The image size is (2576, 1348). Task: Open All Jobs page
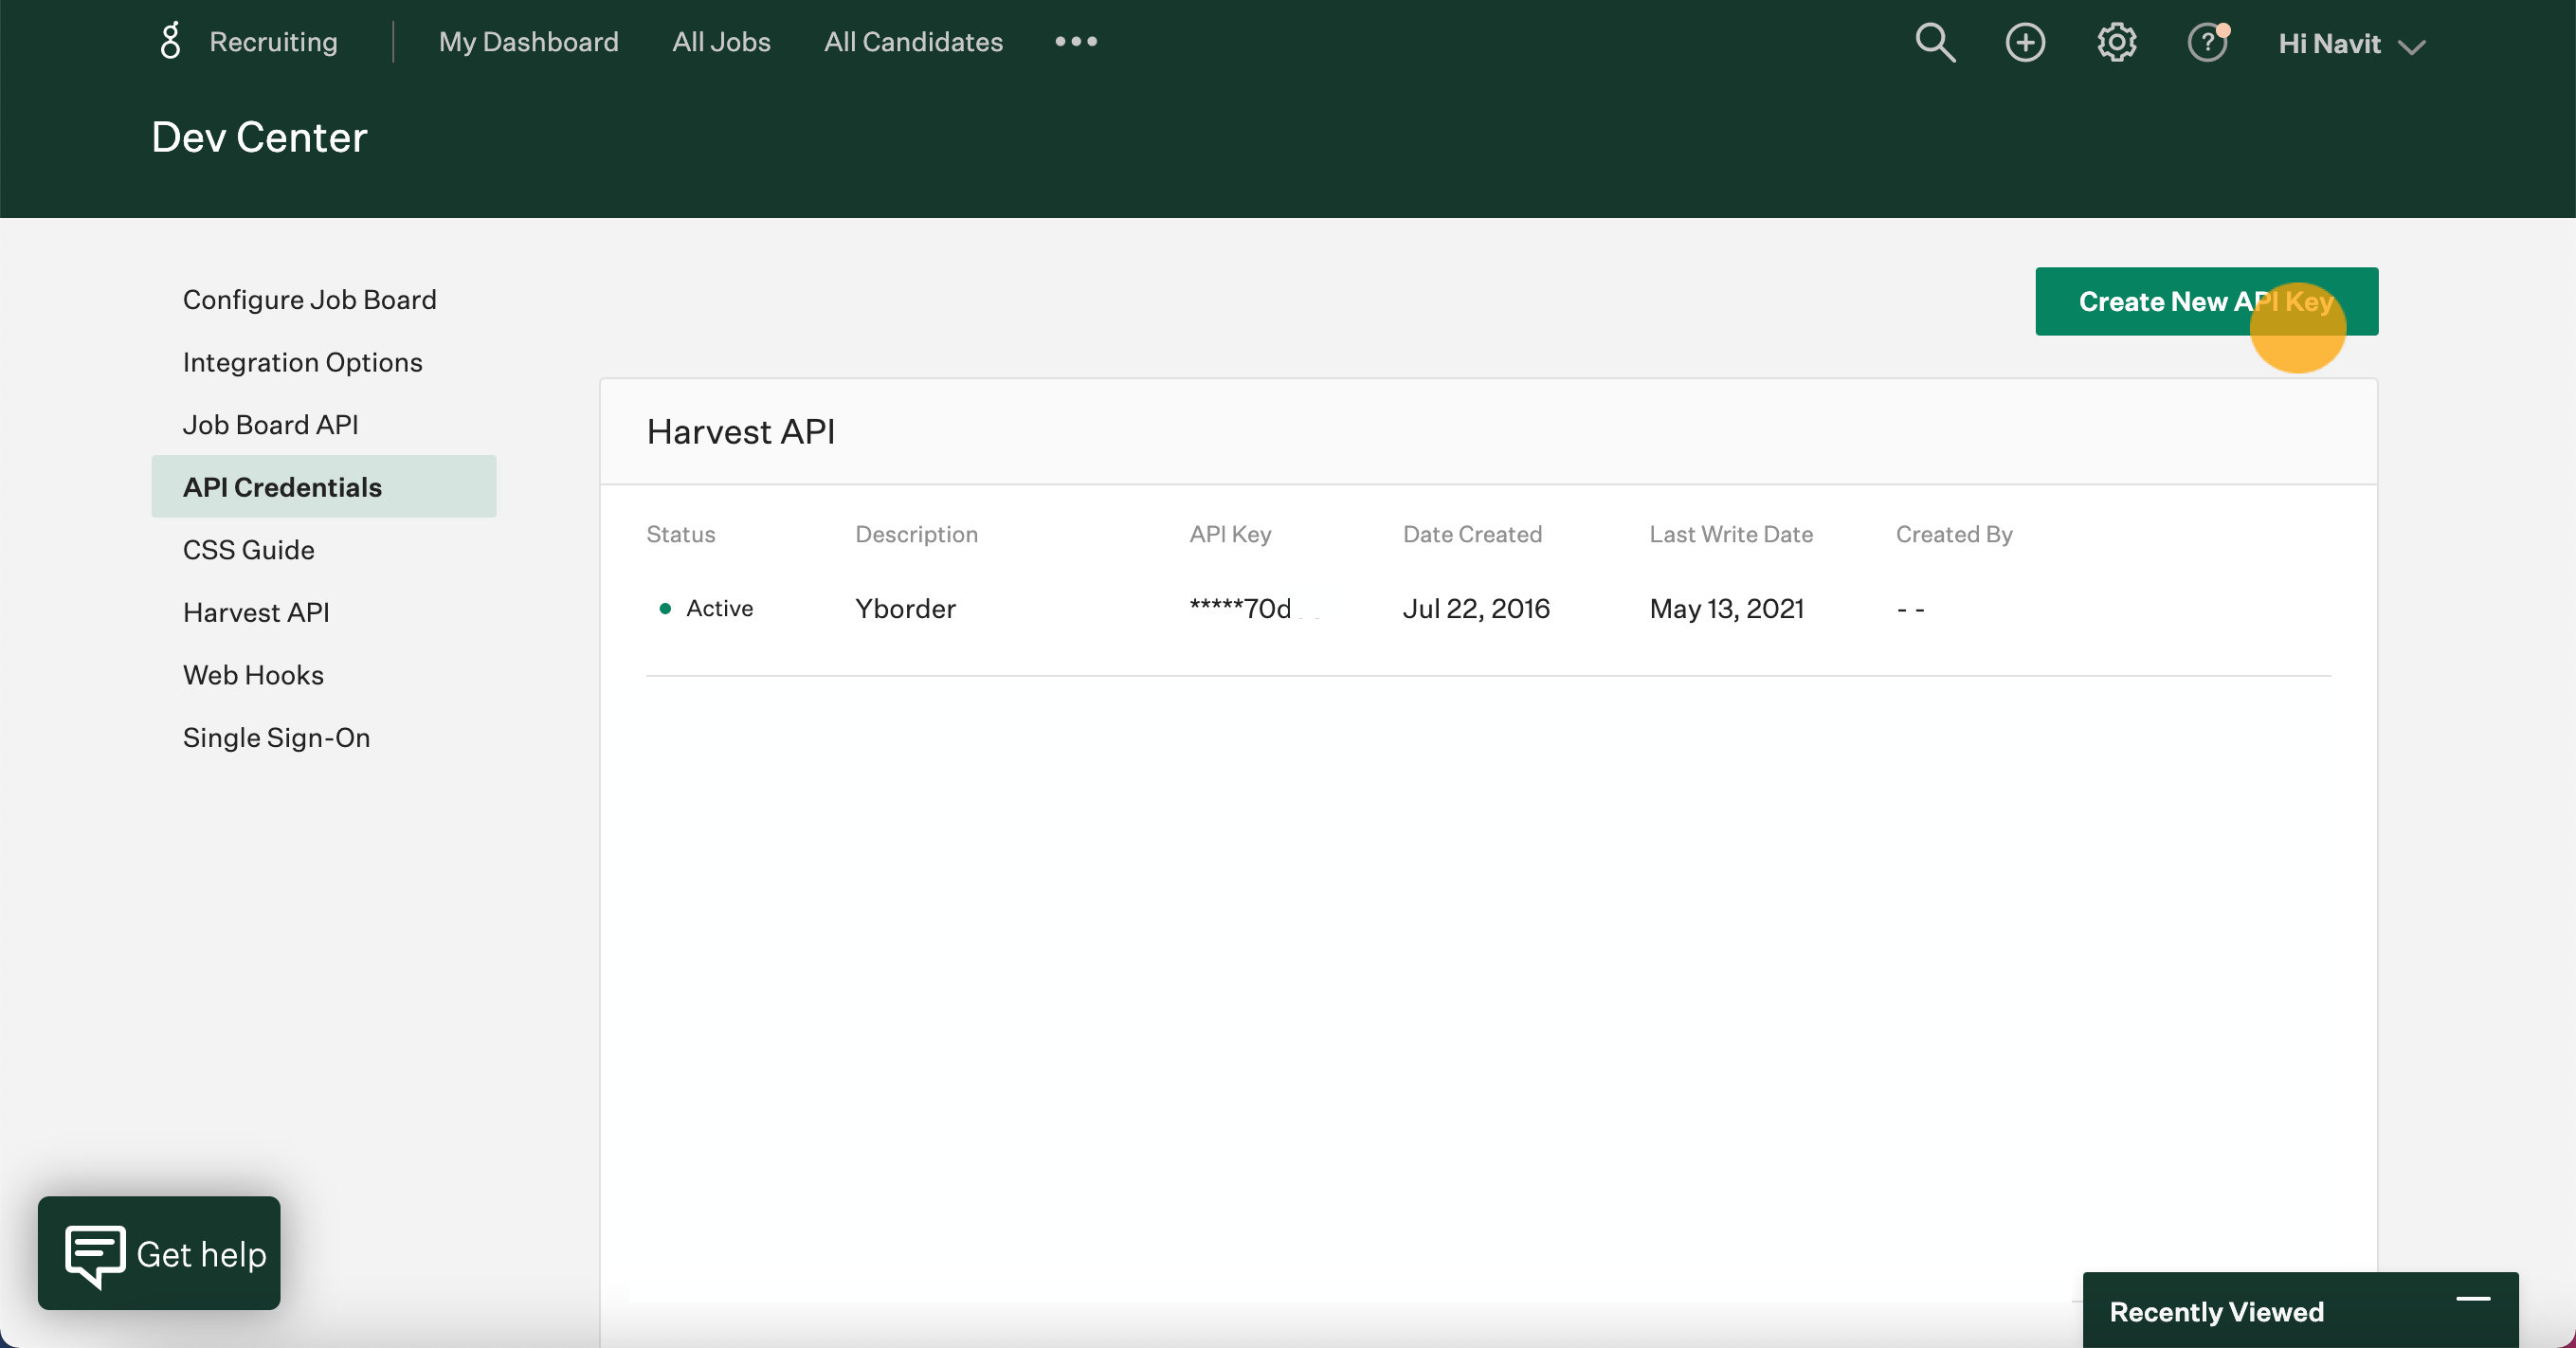tap(721, 41)
